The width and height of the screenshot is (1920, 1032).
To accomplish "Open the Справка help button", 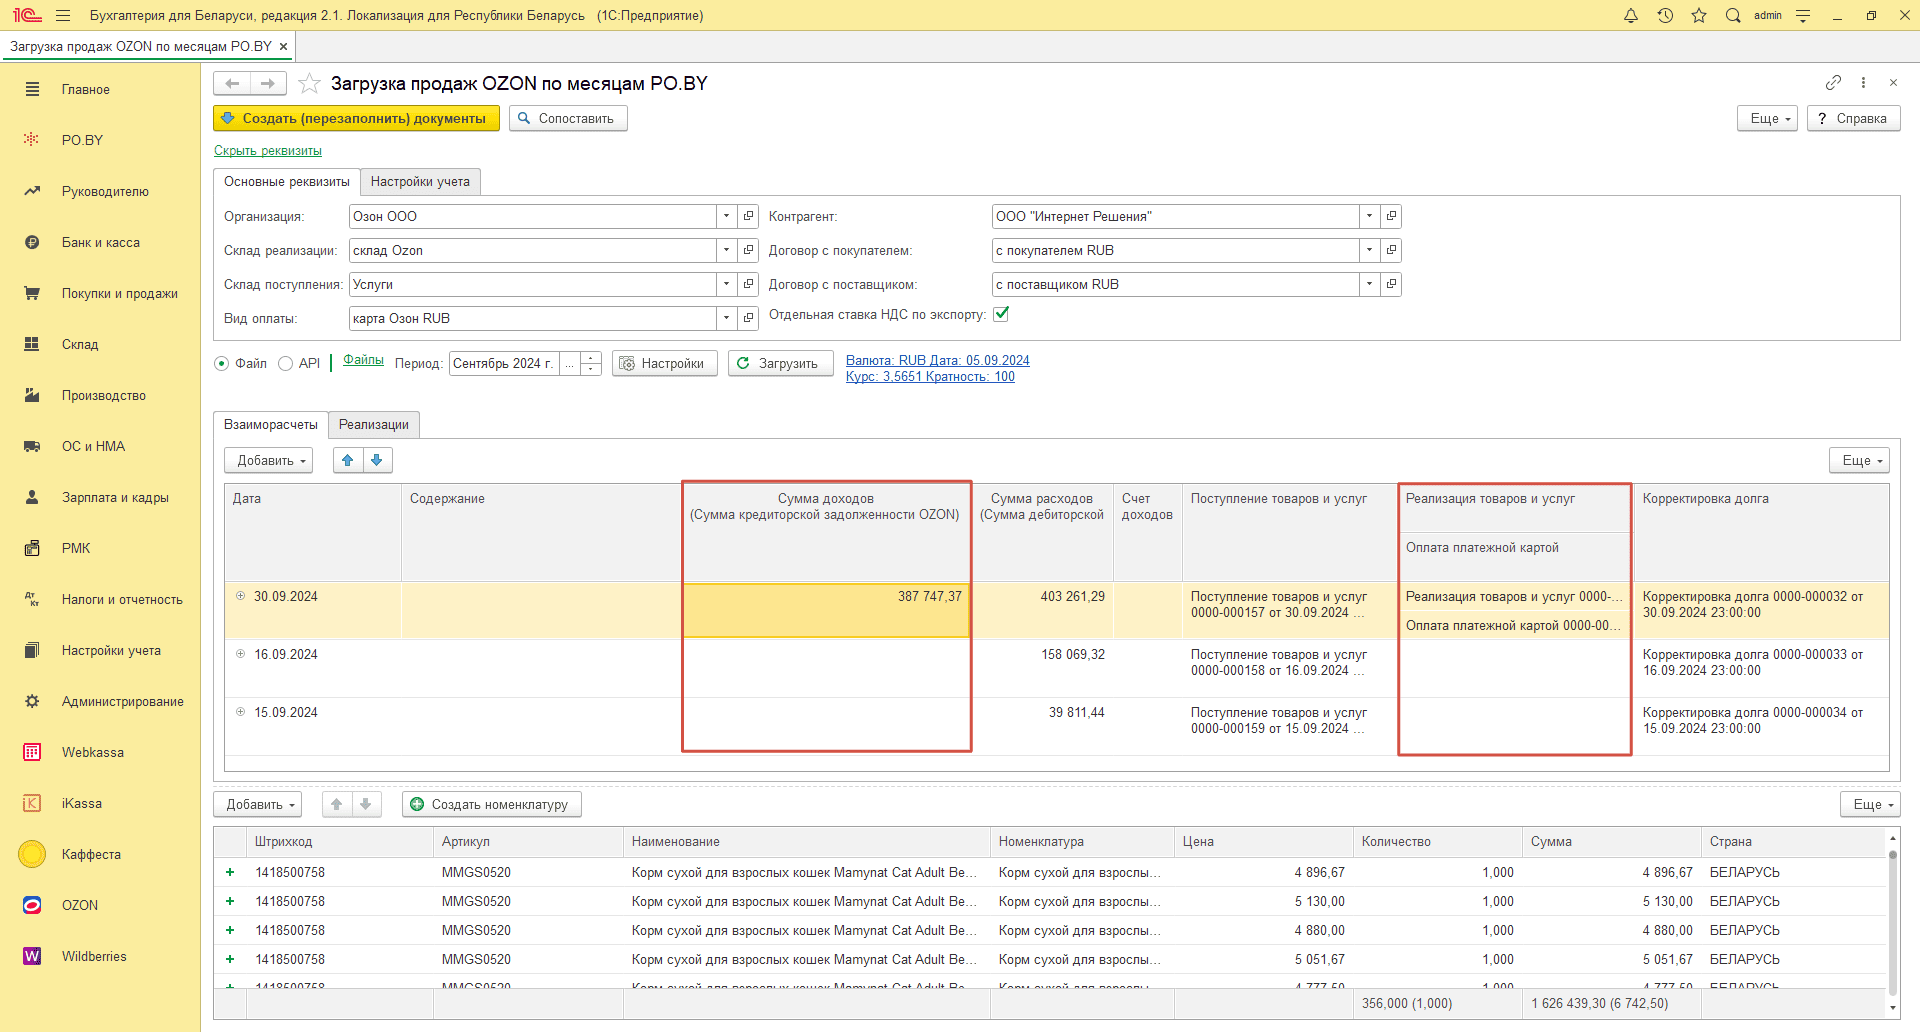I will 1854,118.
